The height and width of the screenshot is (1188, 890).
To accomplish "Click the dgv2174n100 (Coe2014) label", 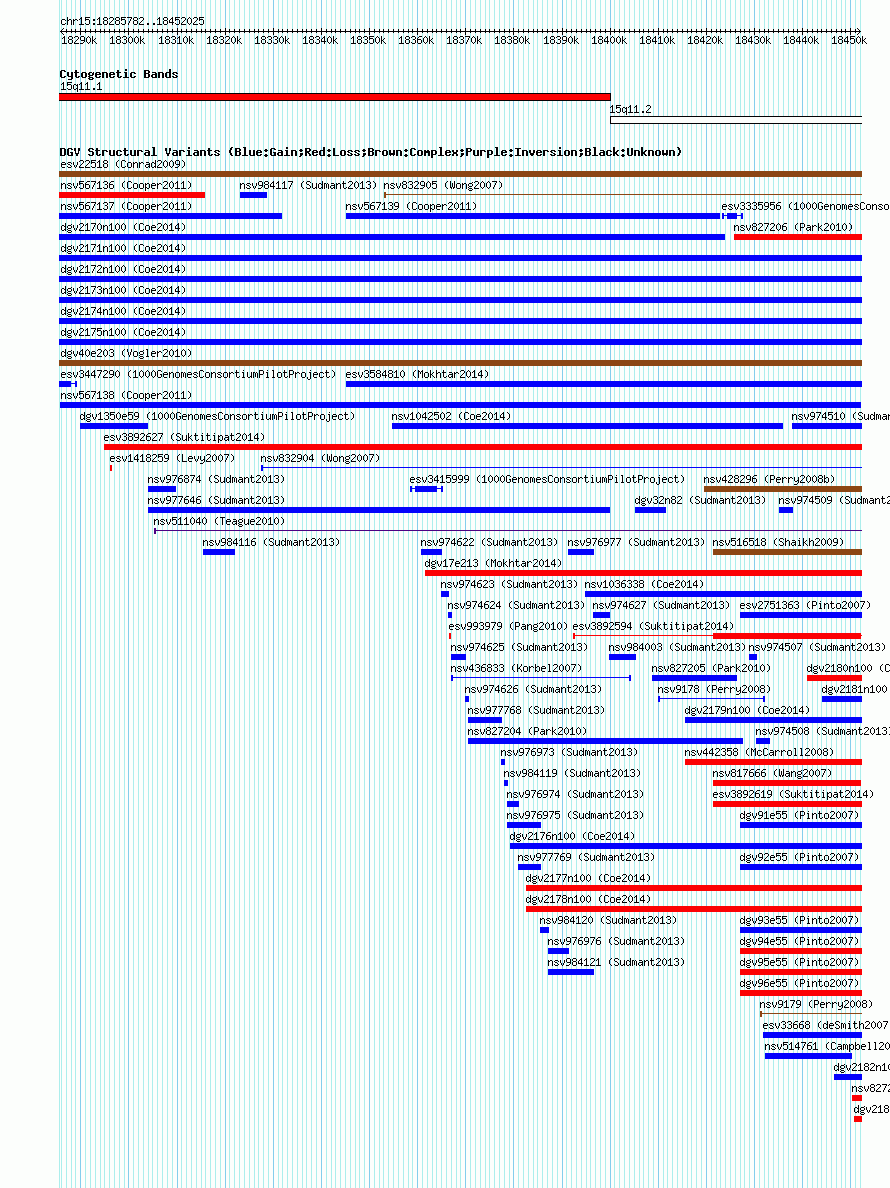I will point(123,311).
